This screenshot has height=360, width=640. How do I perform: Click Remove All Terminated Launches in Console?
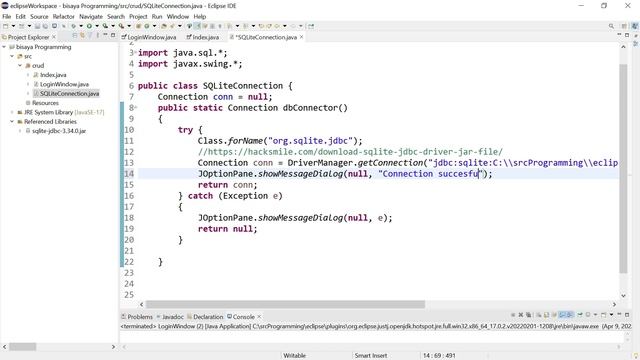click(x=529, y=315)
